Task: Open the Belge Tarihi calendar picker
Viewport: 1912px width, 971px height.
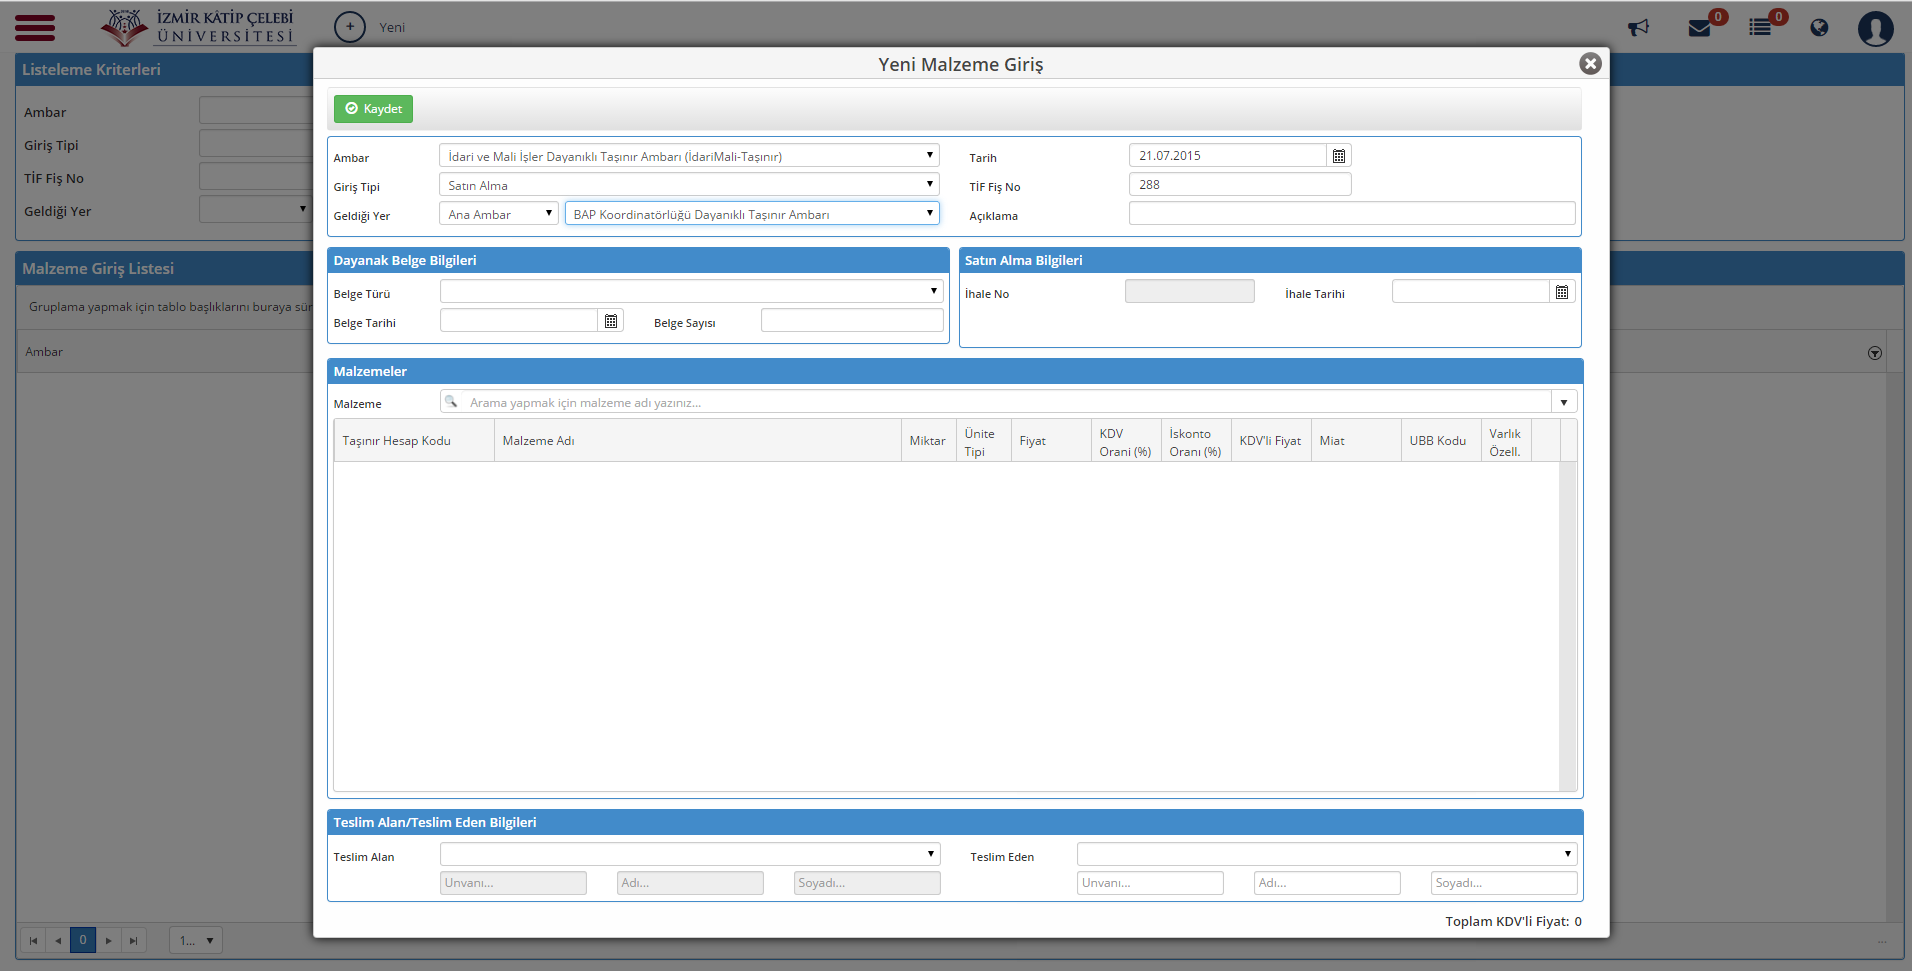Action: 611,321
